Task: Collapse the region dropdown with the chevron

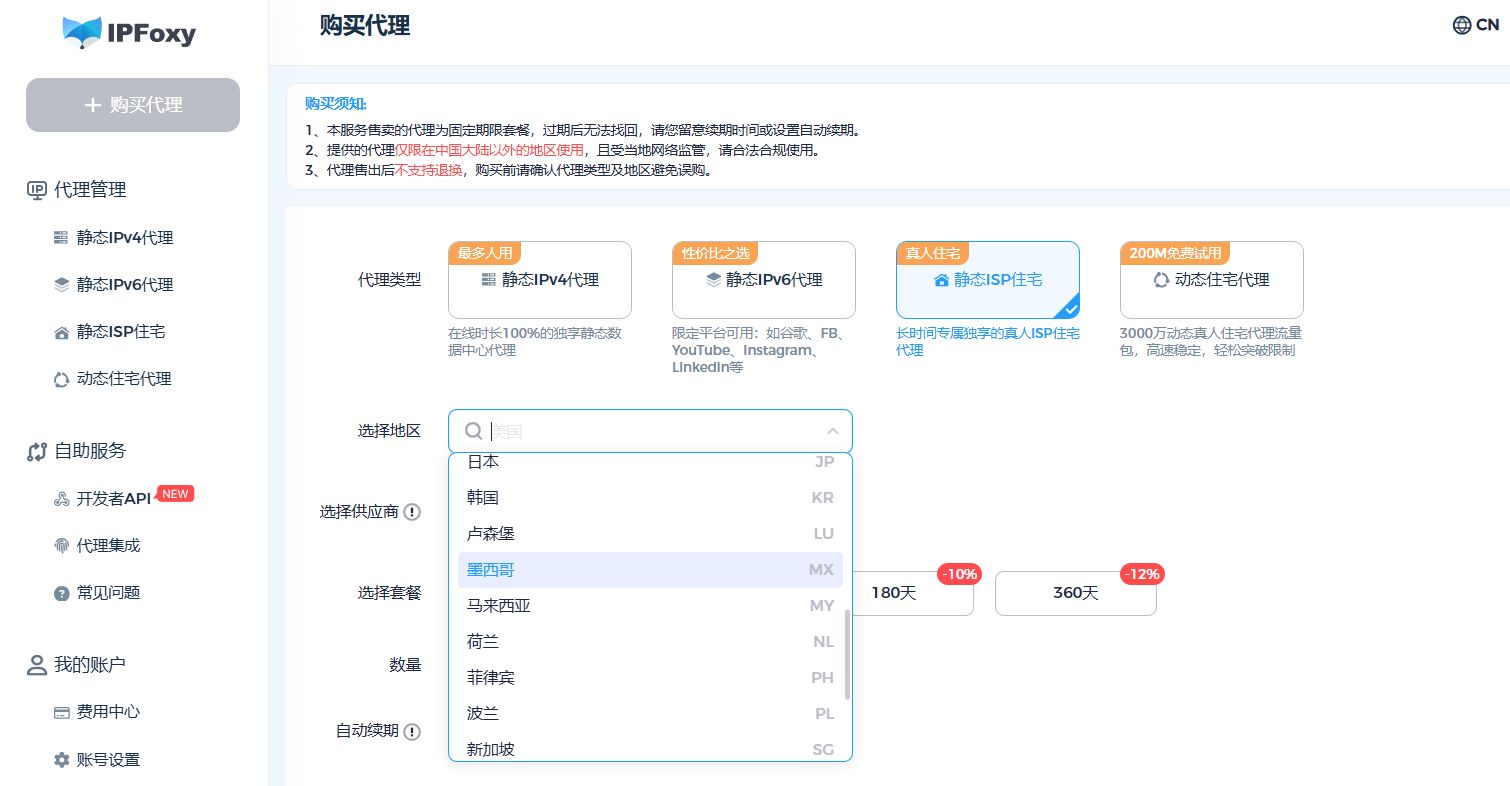Action: [x=832, y=431]
